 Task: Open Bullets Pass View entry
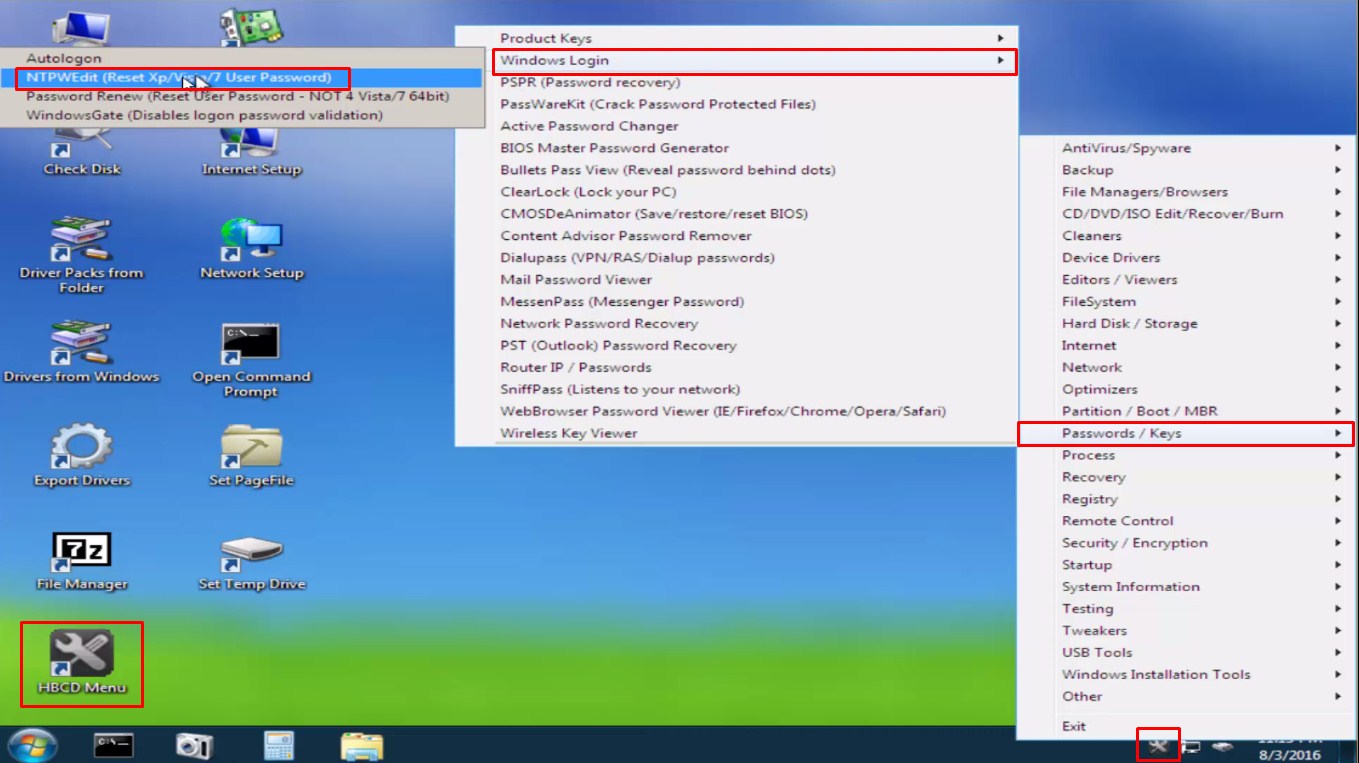[x=736, y=170]
